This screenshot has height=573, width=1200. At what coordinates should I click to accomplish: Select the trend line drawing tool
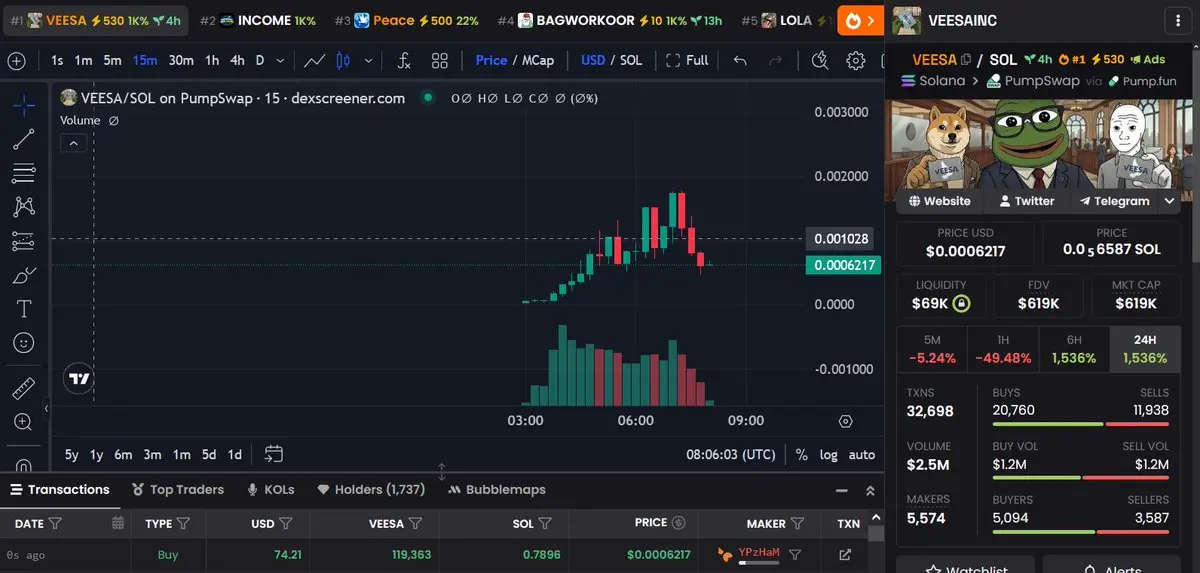click(x=24, y=139)
